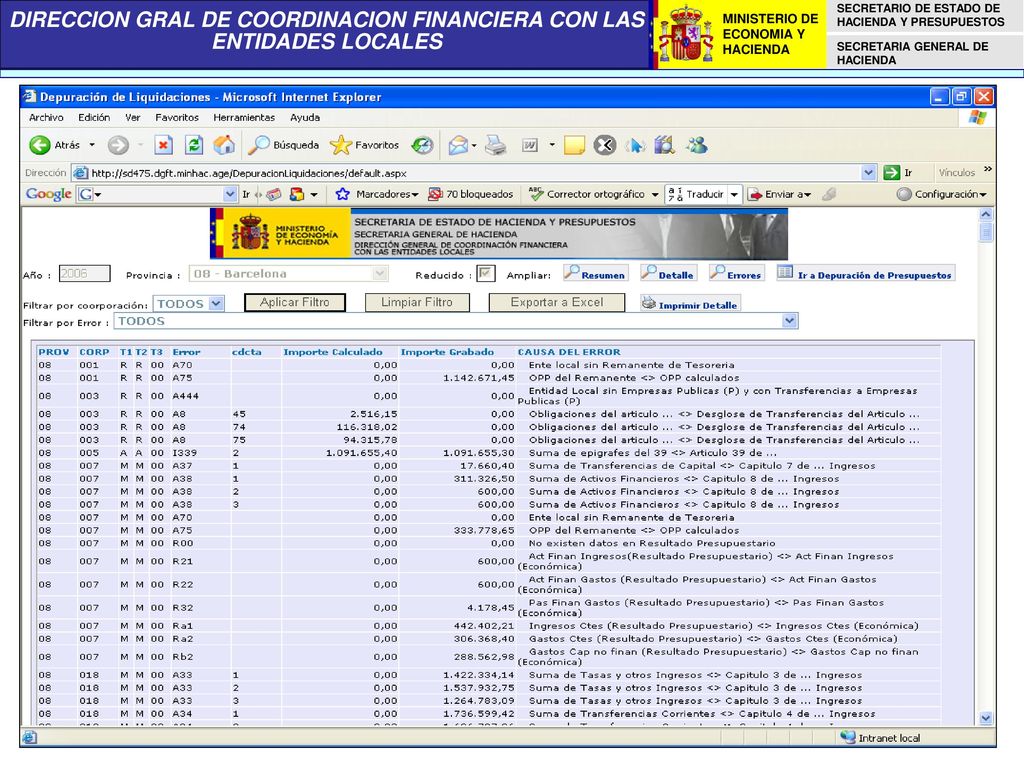Run the Corrector ortográfico spell check
The image size is (1024, 768).
point(586,194)
